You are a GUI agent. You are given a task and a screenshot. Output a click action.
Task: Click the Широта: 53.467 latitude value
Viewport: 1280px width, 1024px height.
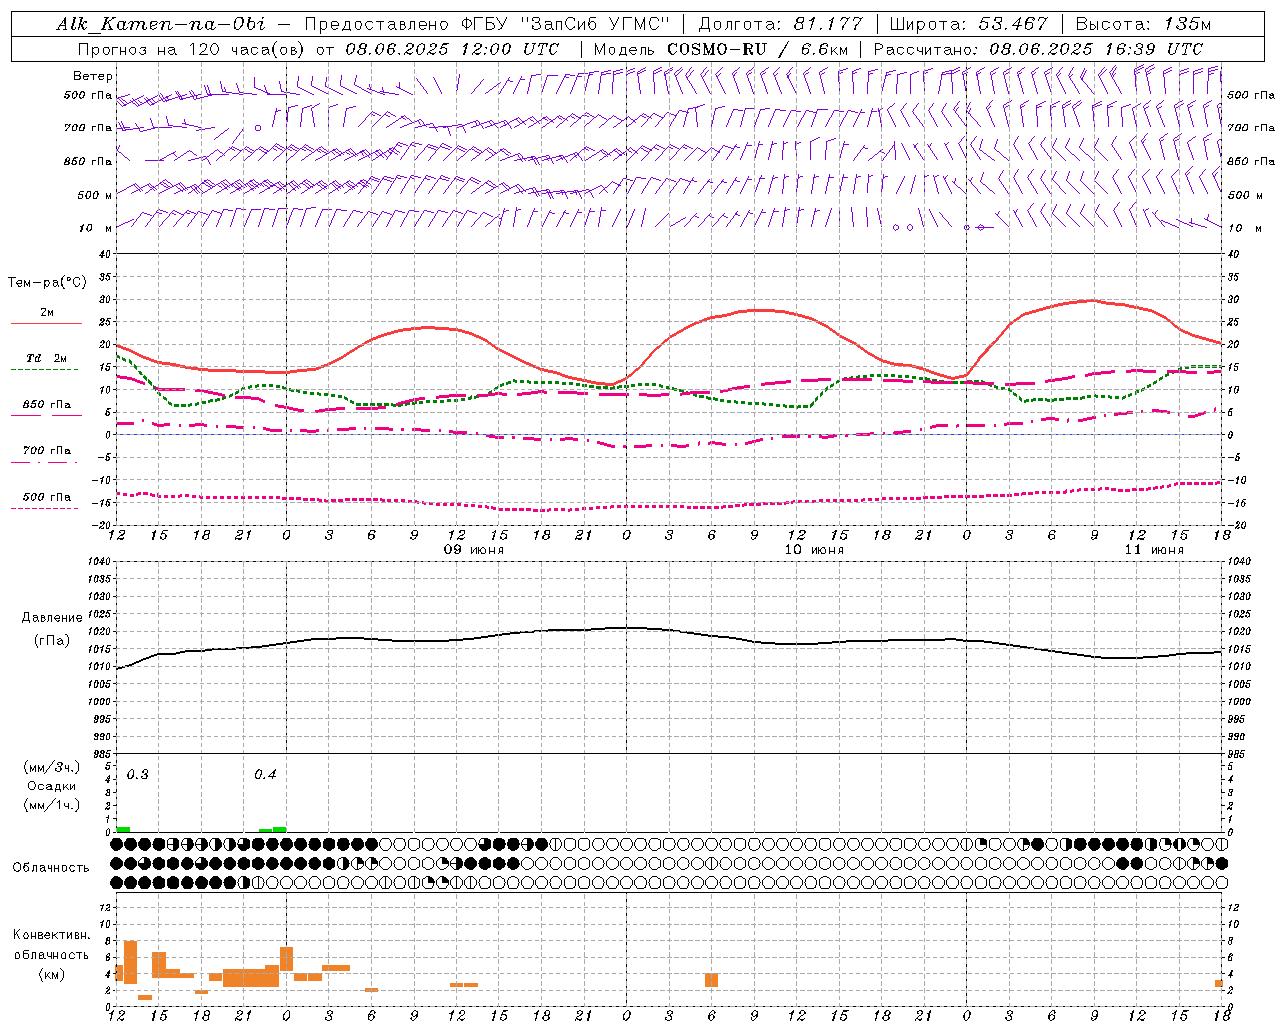968,24
